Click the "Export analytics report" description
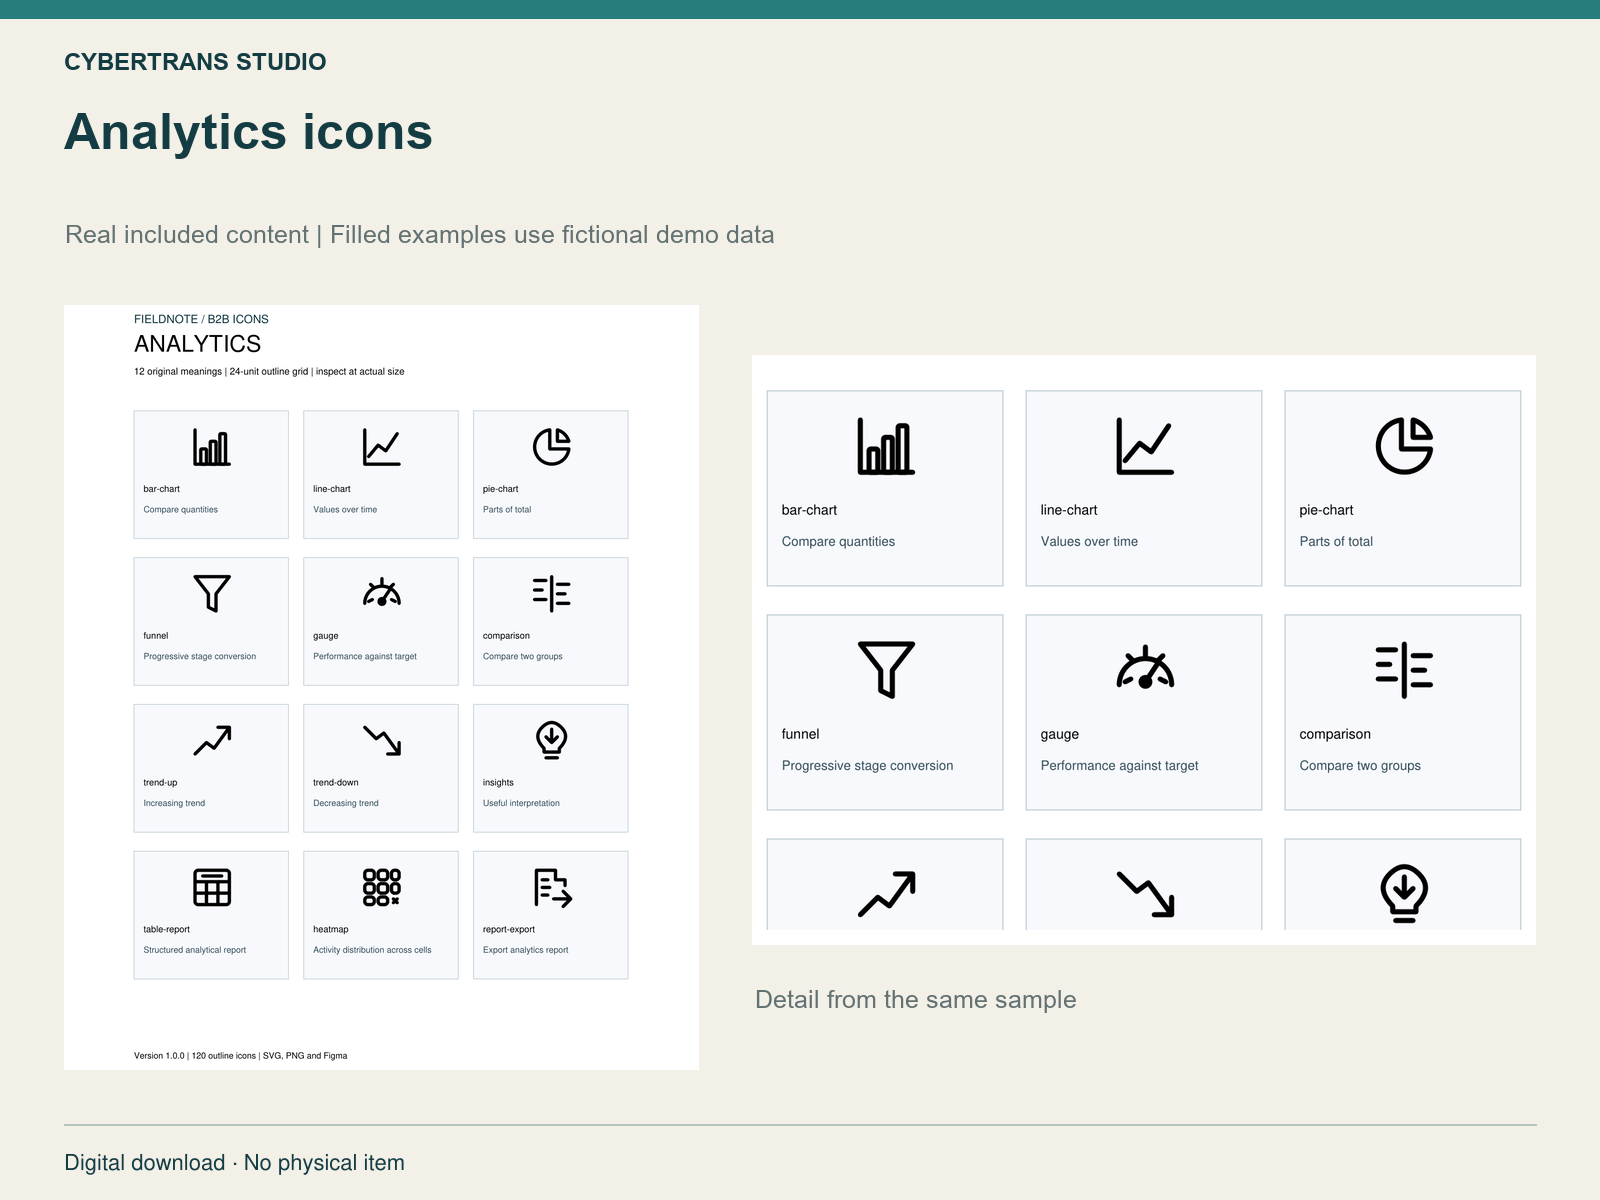This screenshot has width=1600, height=1200. [525, 950]
